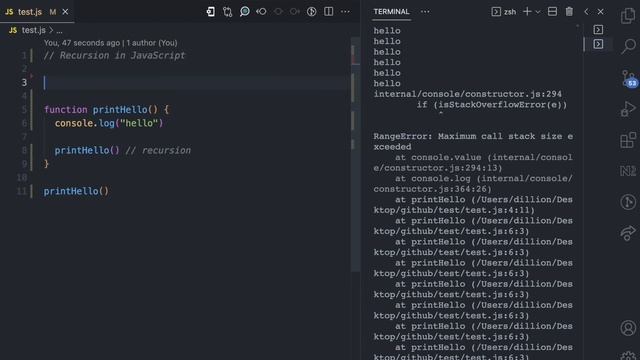The width and height of the screenshot is (640, 360).
Task: Click the compare changes git icon
Action: [228, 12]
